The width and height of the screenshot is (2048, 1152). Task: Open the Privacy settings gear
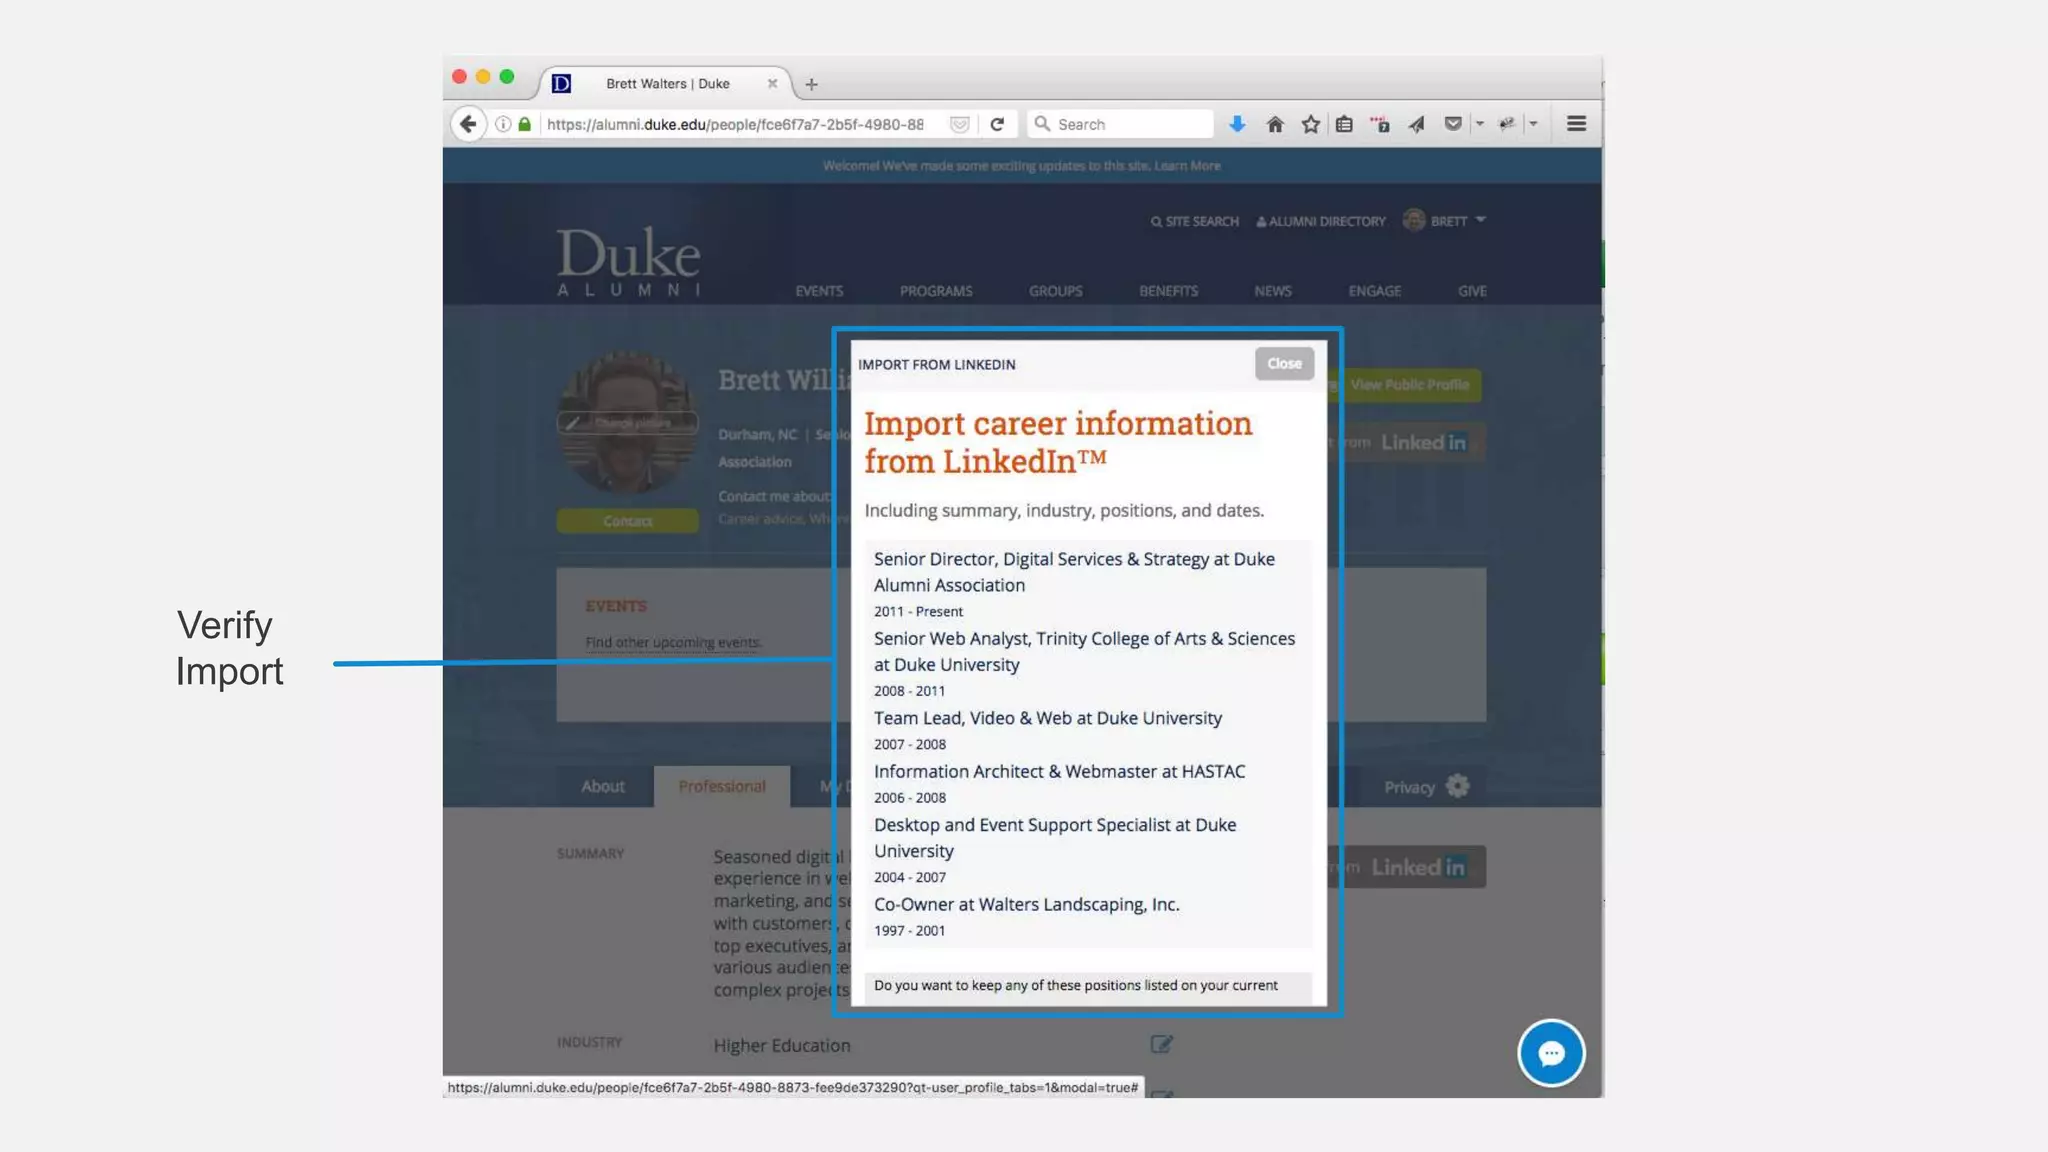(1457, 787)
